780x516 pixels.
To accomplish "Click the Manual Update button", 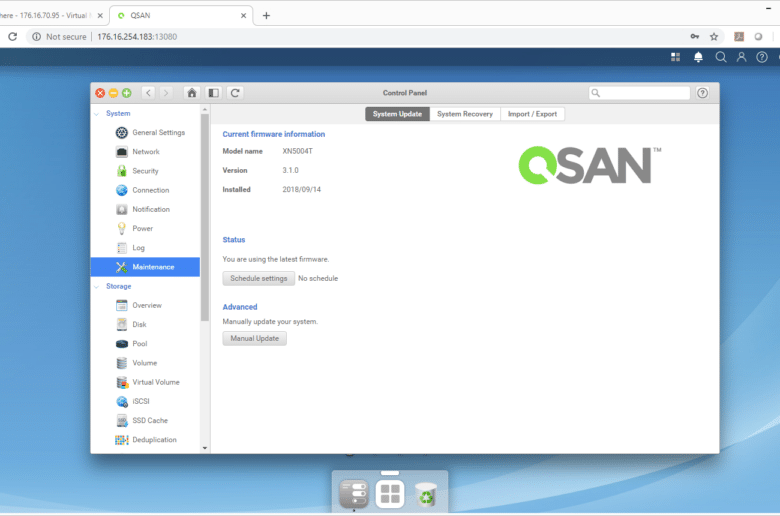I will coord(255,338).
